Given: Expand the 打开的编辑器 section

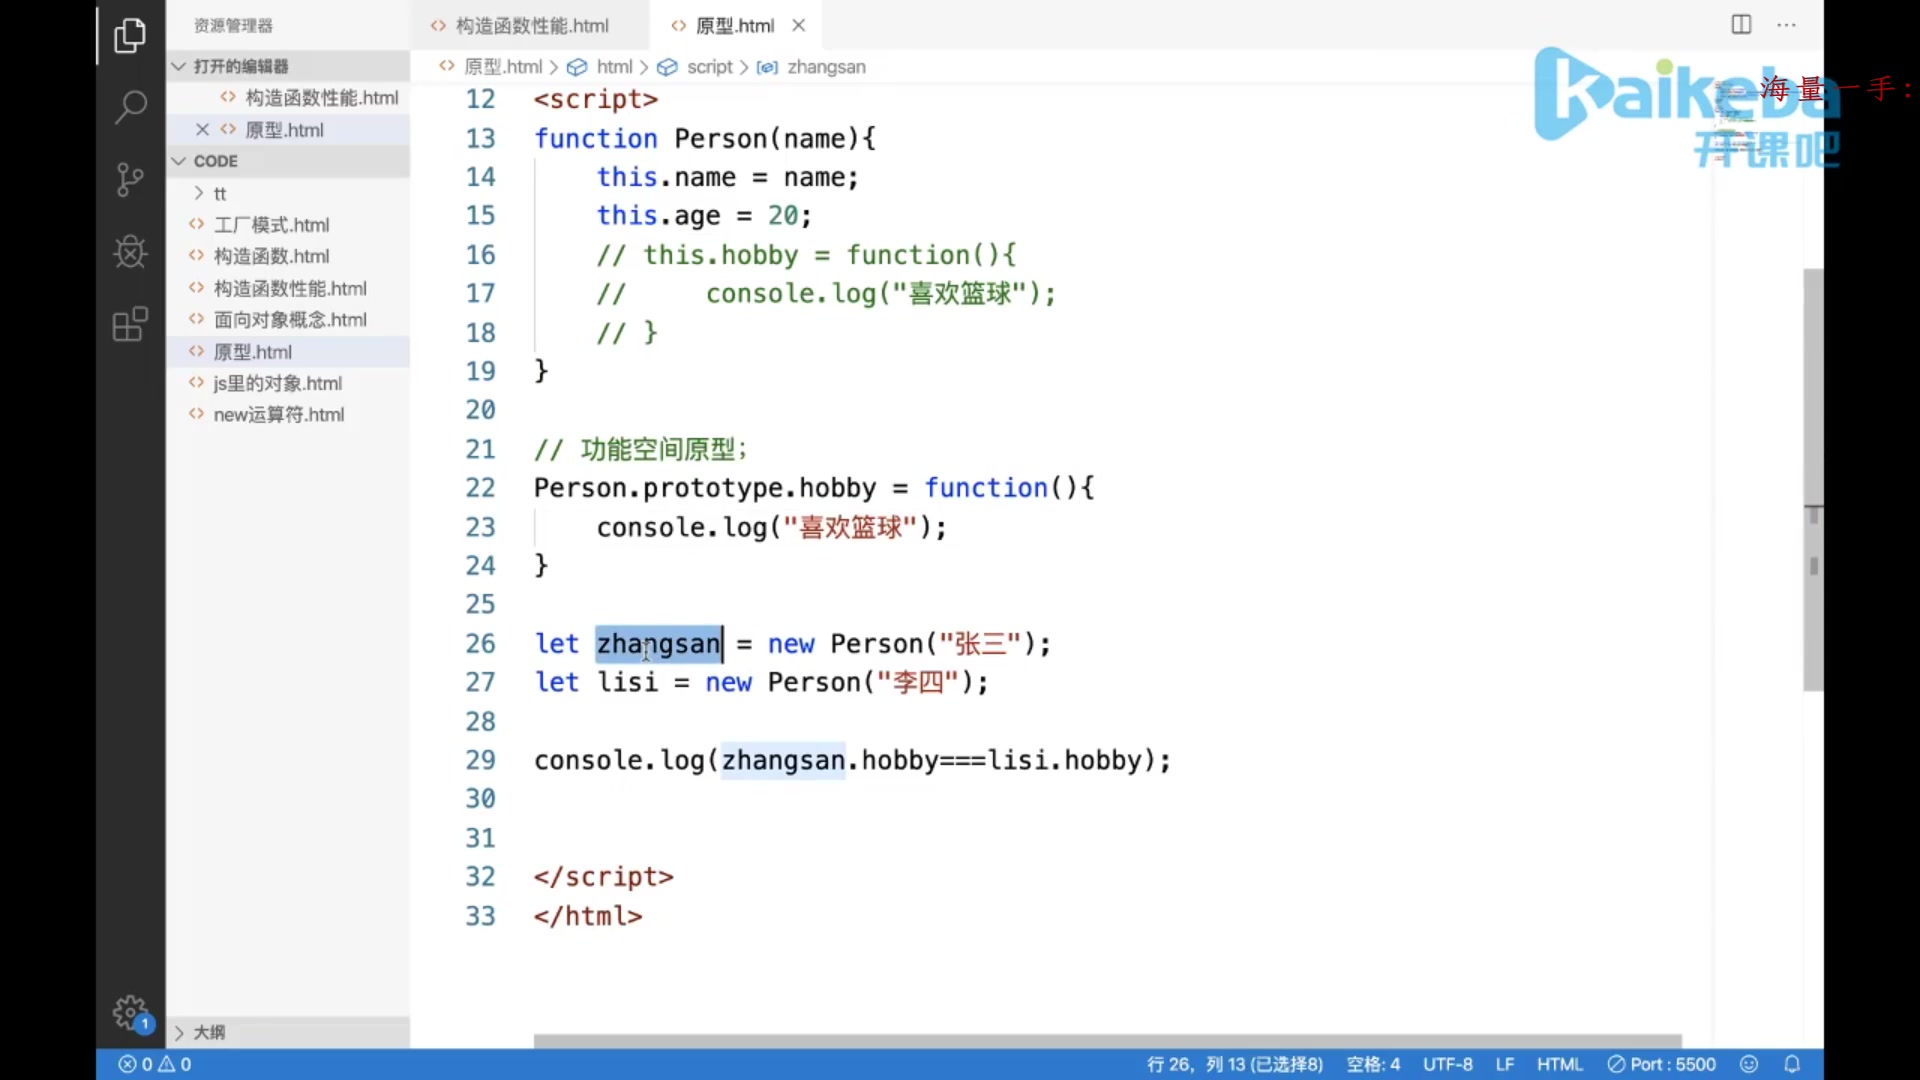Looking at the screenshot, I should [x=179, y=66].
